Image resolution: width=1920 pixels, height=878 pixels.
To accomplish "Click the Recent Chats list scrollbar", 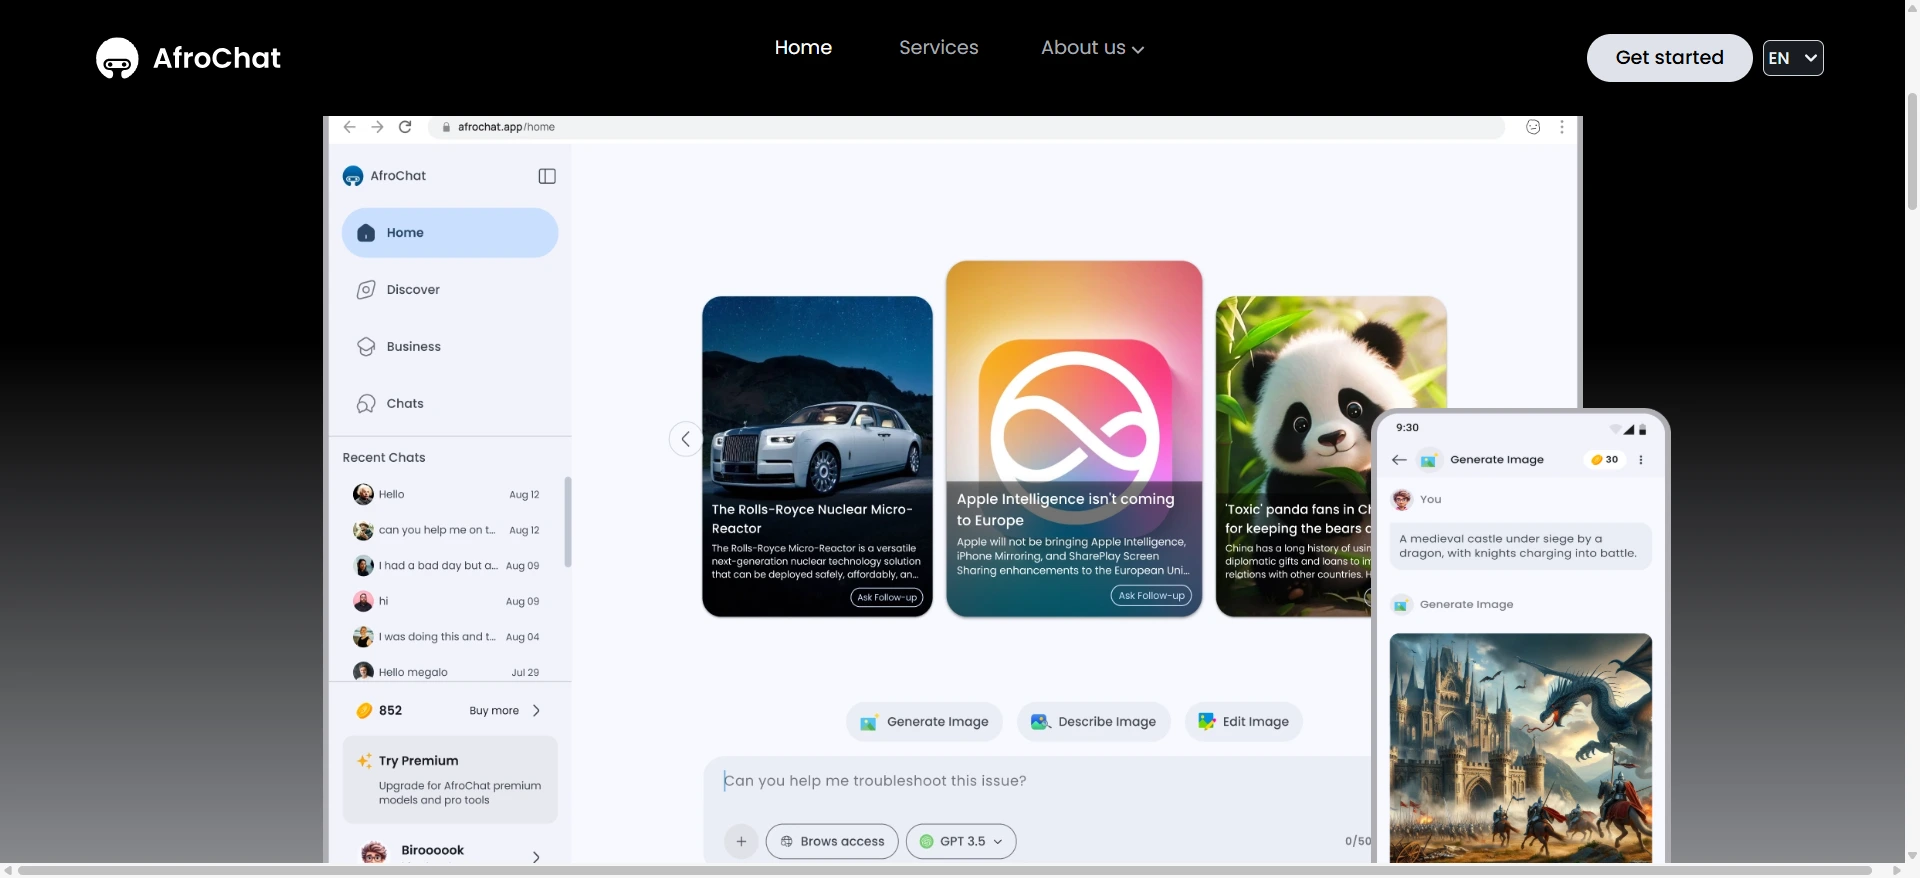I will pos(567,522).
